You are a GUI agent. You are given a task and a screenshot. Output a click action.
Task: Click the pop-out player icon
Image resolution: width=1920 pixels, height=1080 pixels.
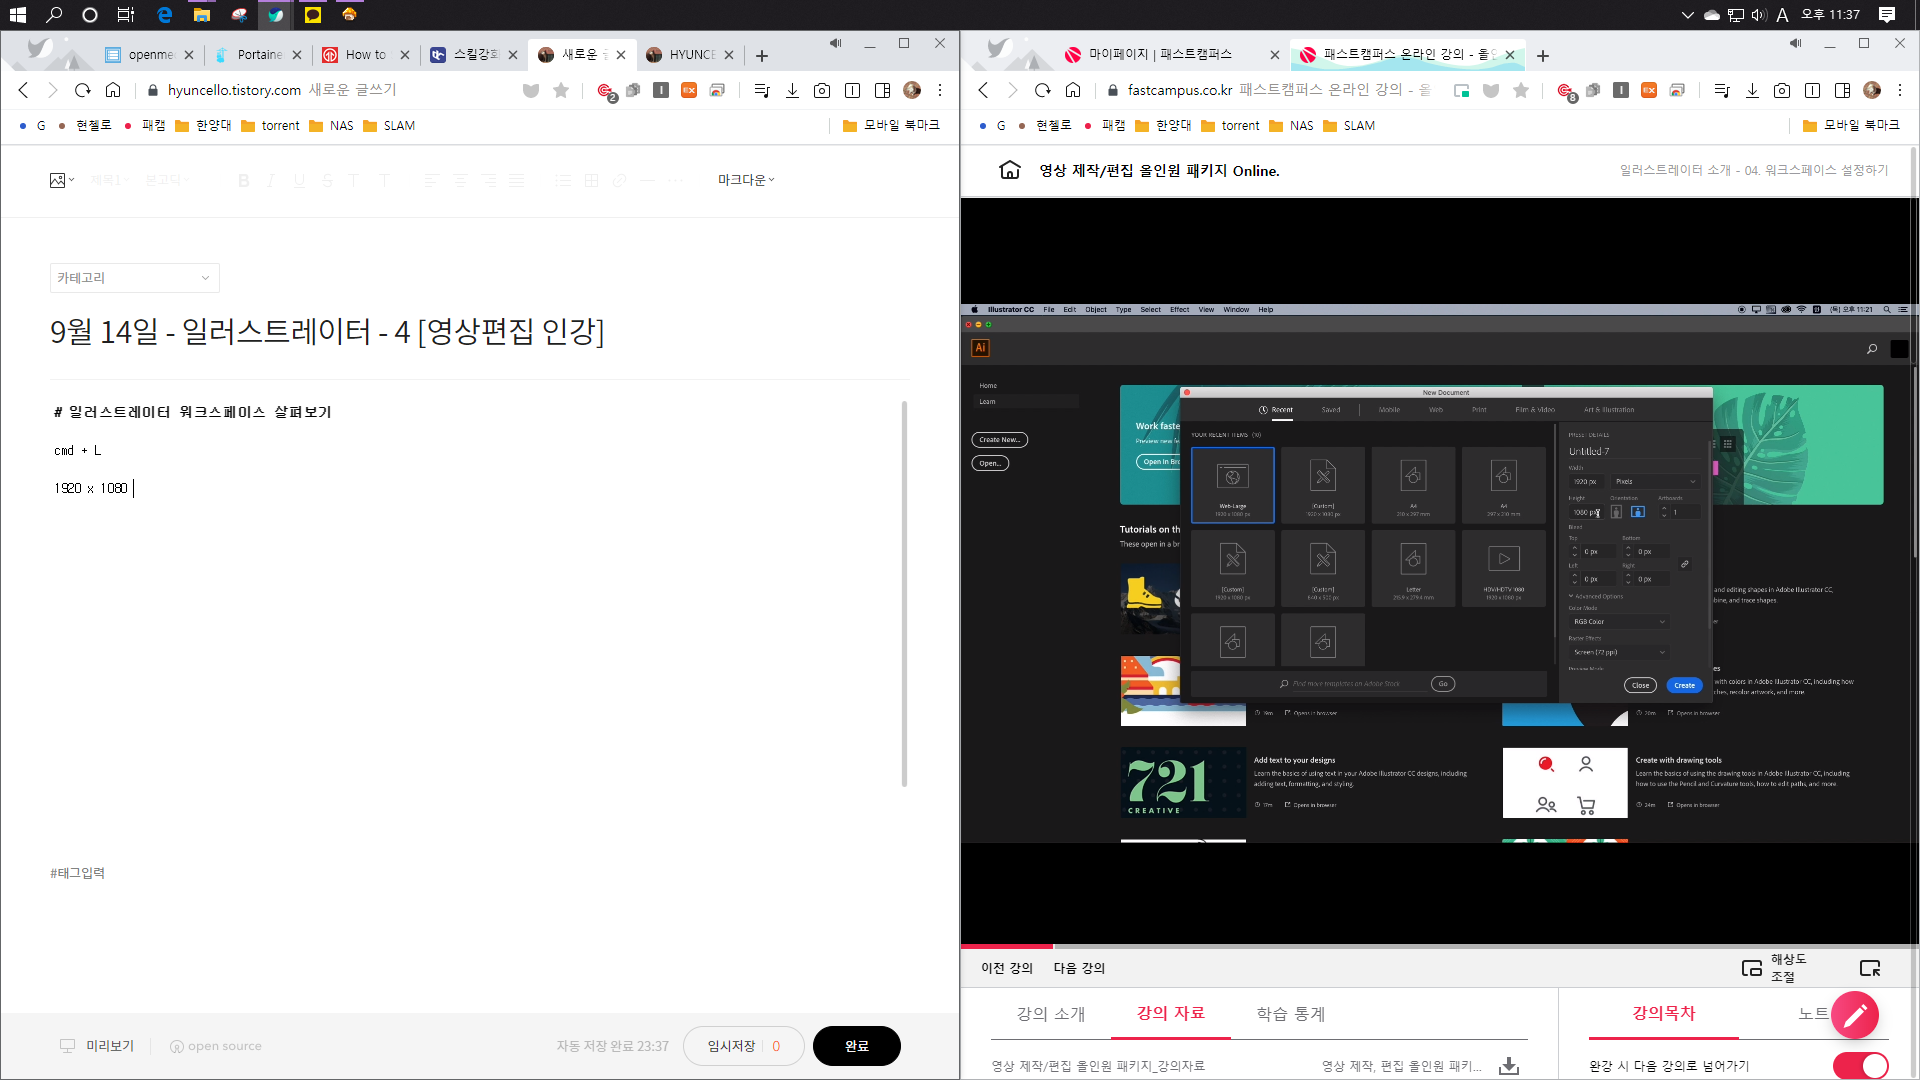tap(1869, 968)
